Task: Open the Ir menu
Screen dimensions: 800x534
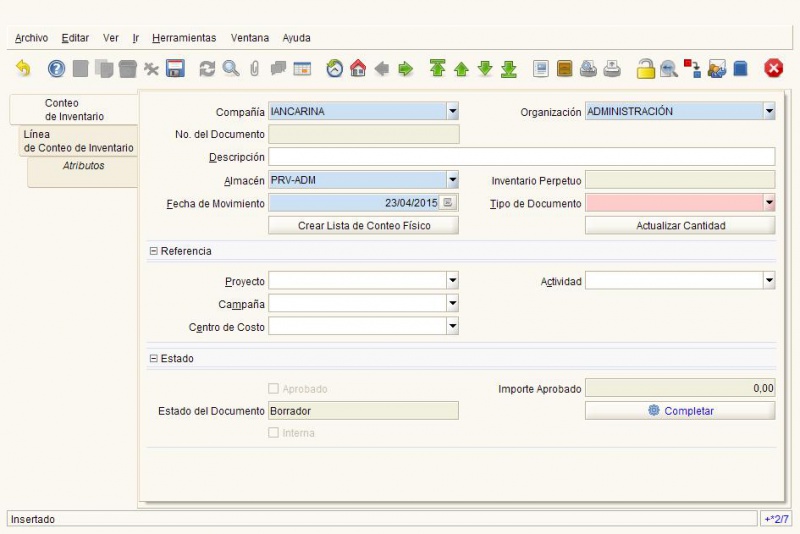Action: point(136,38)
